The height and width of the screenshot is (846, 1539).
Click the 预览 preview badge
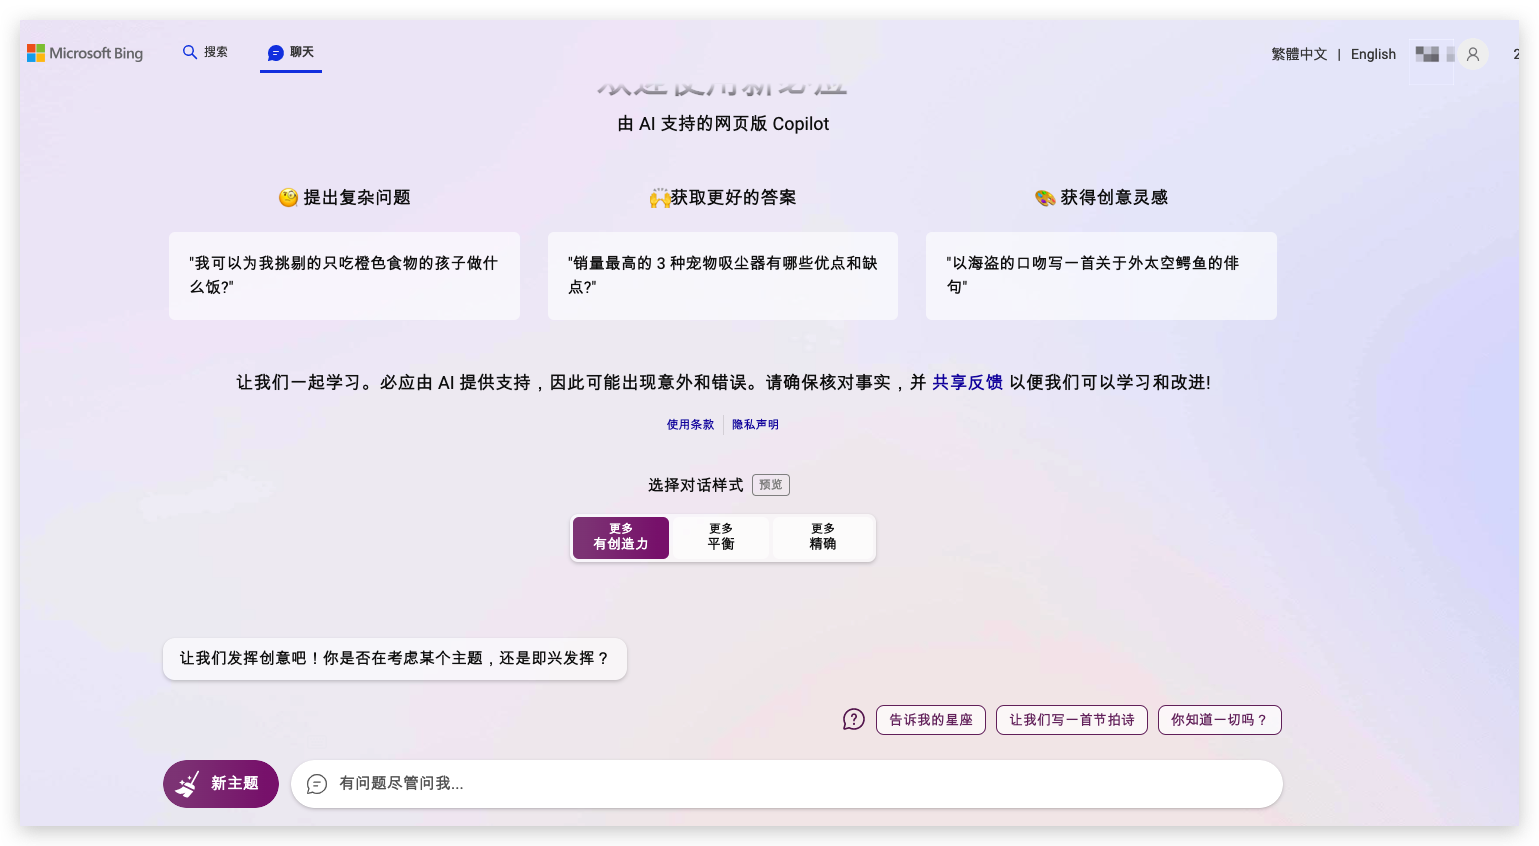(771, 485)
